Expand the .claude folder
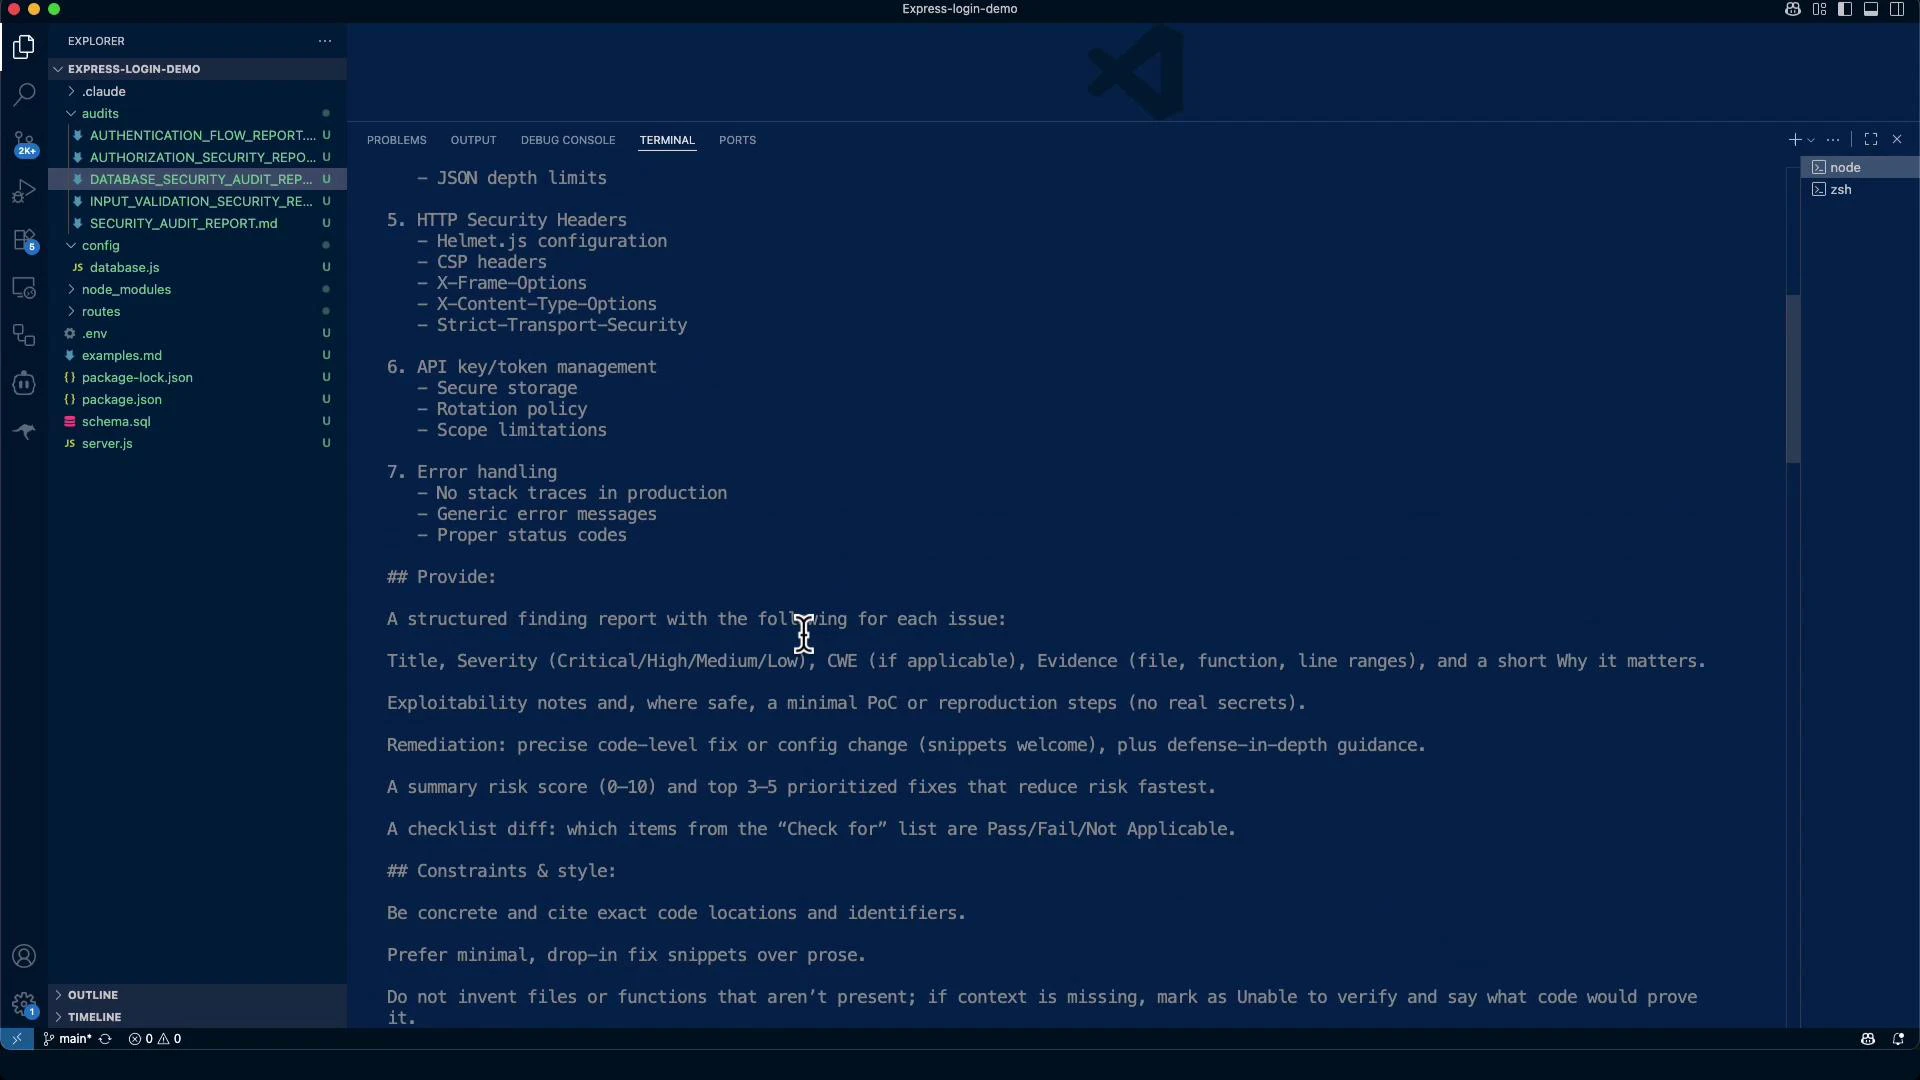This screenshot has height=1080, width=1920. [197, 91]
